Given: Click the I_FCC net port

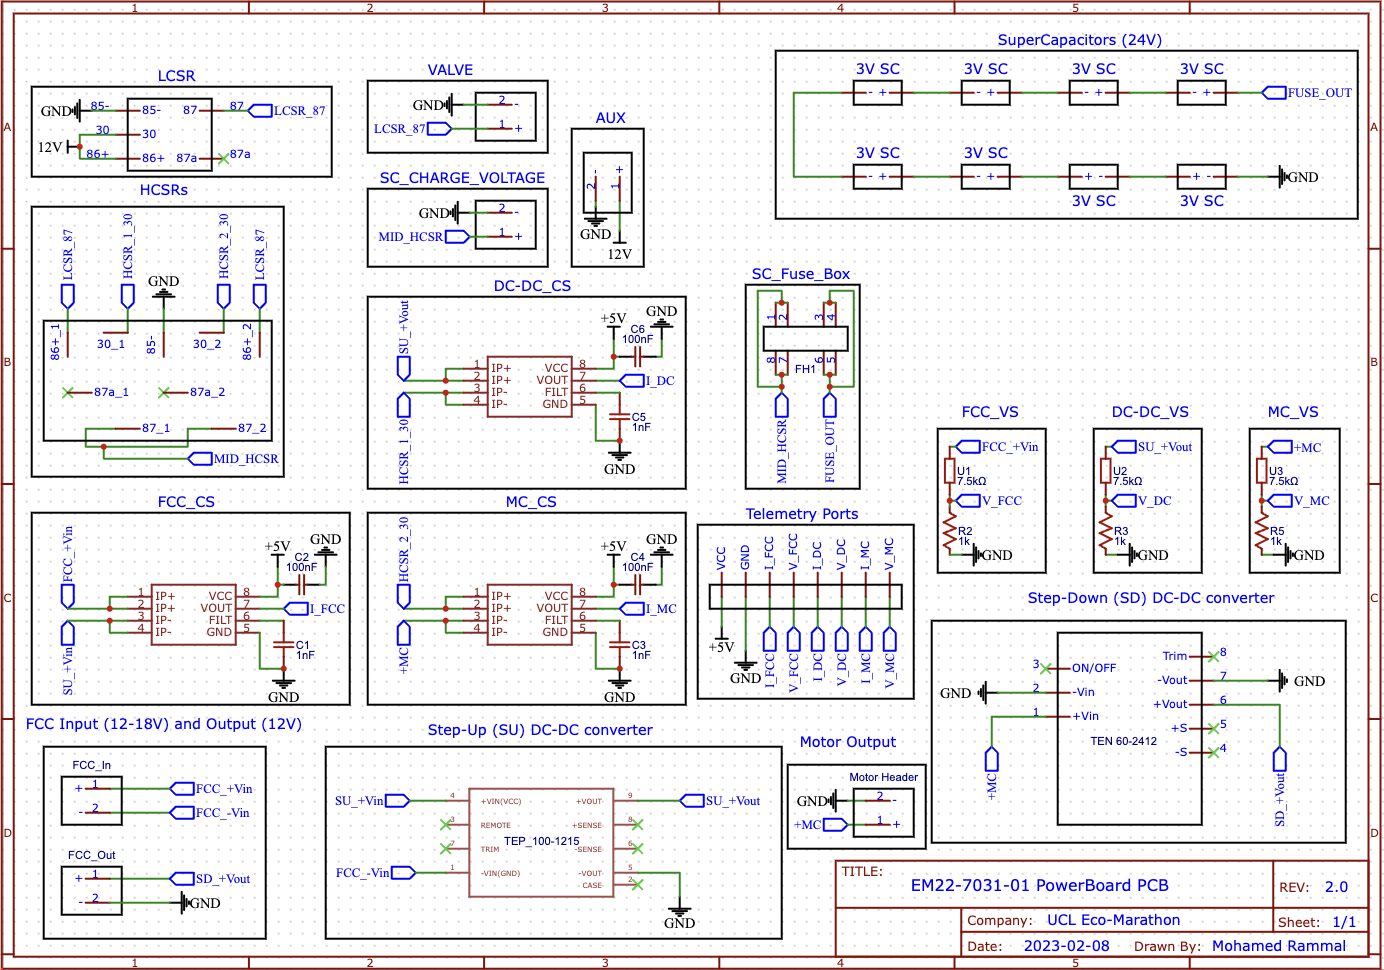Looking at the screenshot, I should [314, 608].
